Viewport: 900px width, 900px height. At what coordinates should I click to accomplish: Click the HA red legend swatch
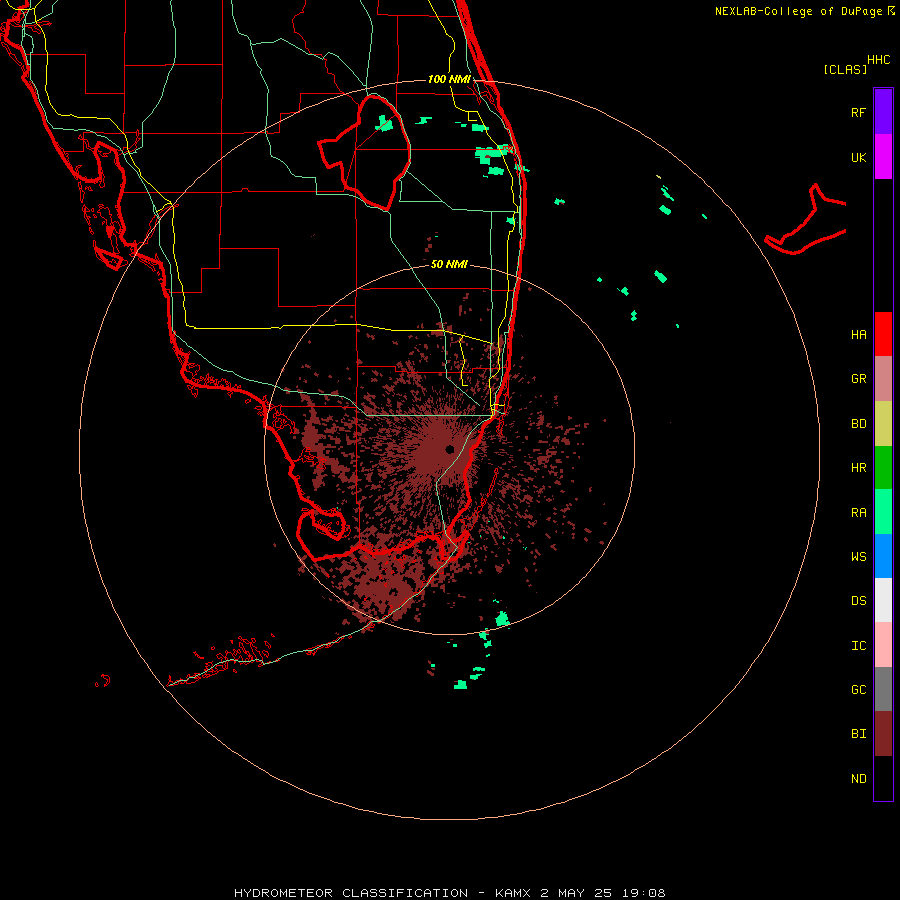(x=883, y=334)
